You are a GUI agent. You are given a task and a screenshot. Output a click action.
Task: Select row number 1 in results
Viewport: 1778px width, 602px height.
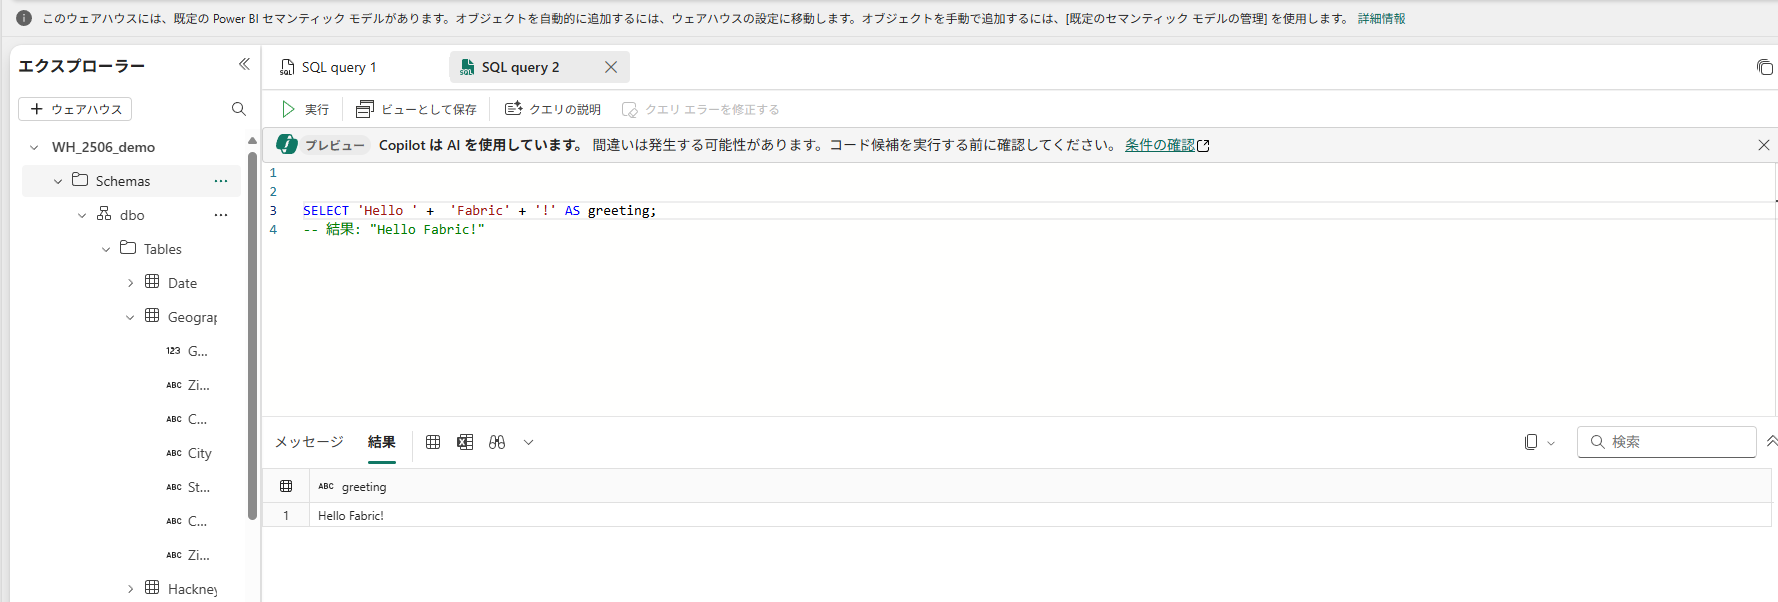coord(286,515)
